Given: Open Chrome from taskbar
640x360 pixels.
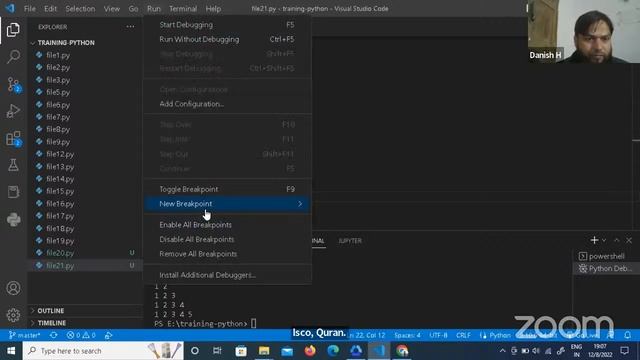Looking at the screenshot, I should tap(402, 351).
